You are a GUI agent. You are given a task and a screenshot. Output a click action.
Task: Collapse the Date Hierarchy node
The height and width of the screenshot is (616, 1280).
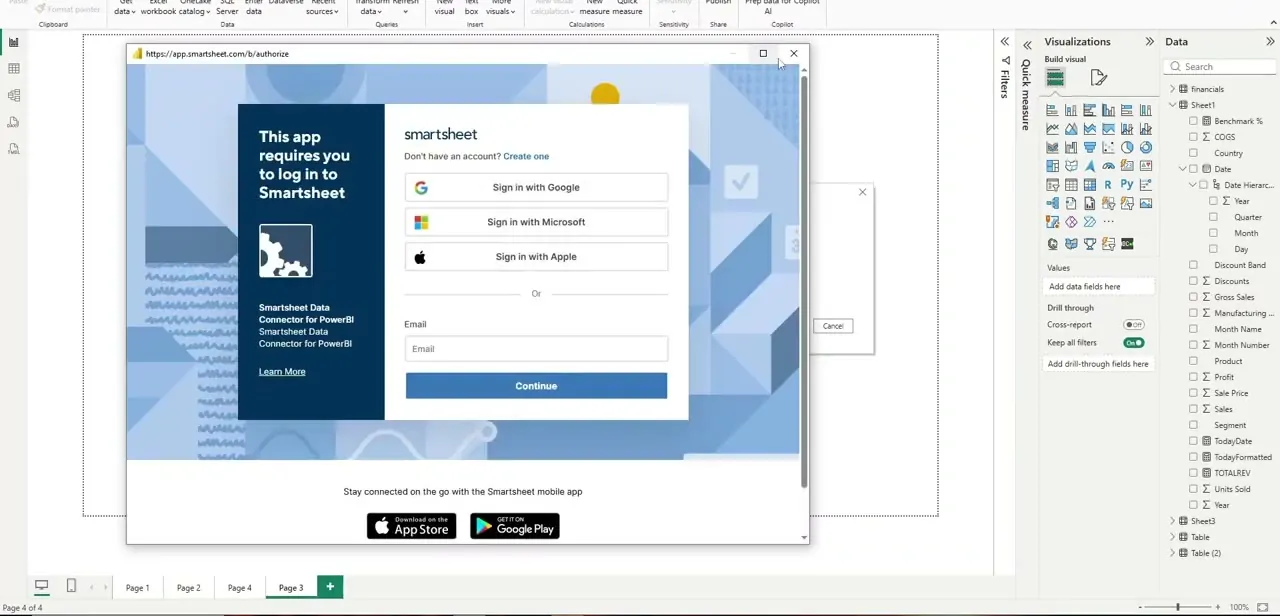point(1193,185)
